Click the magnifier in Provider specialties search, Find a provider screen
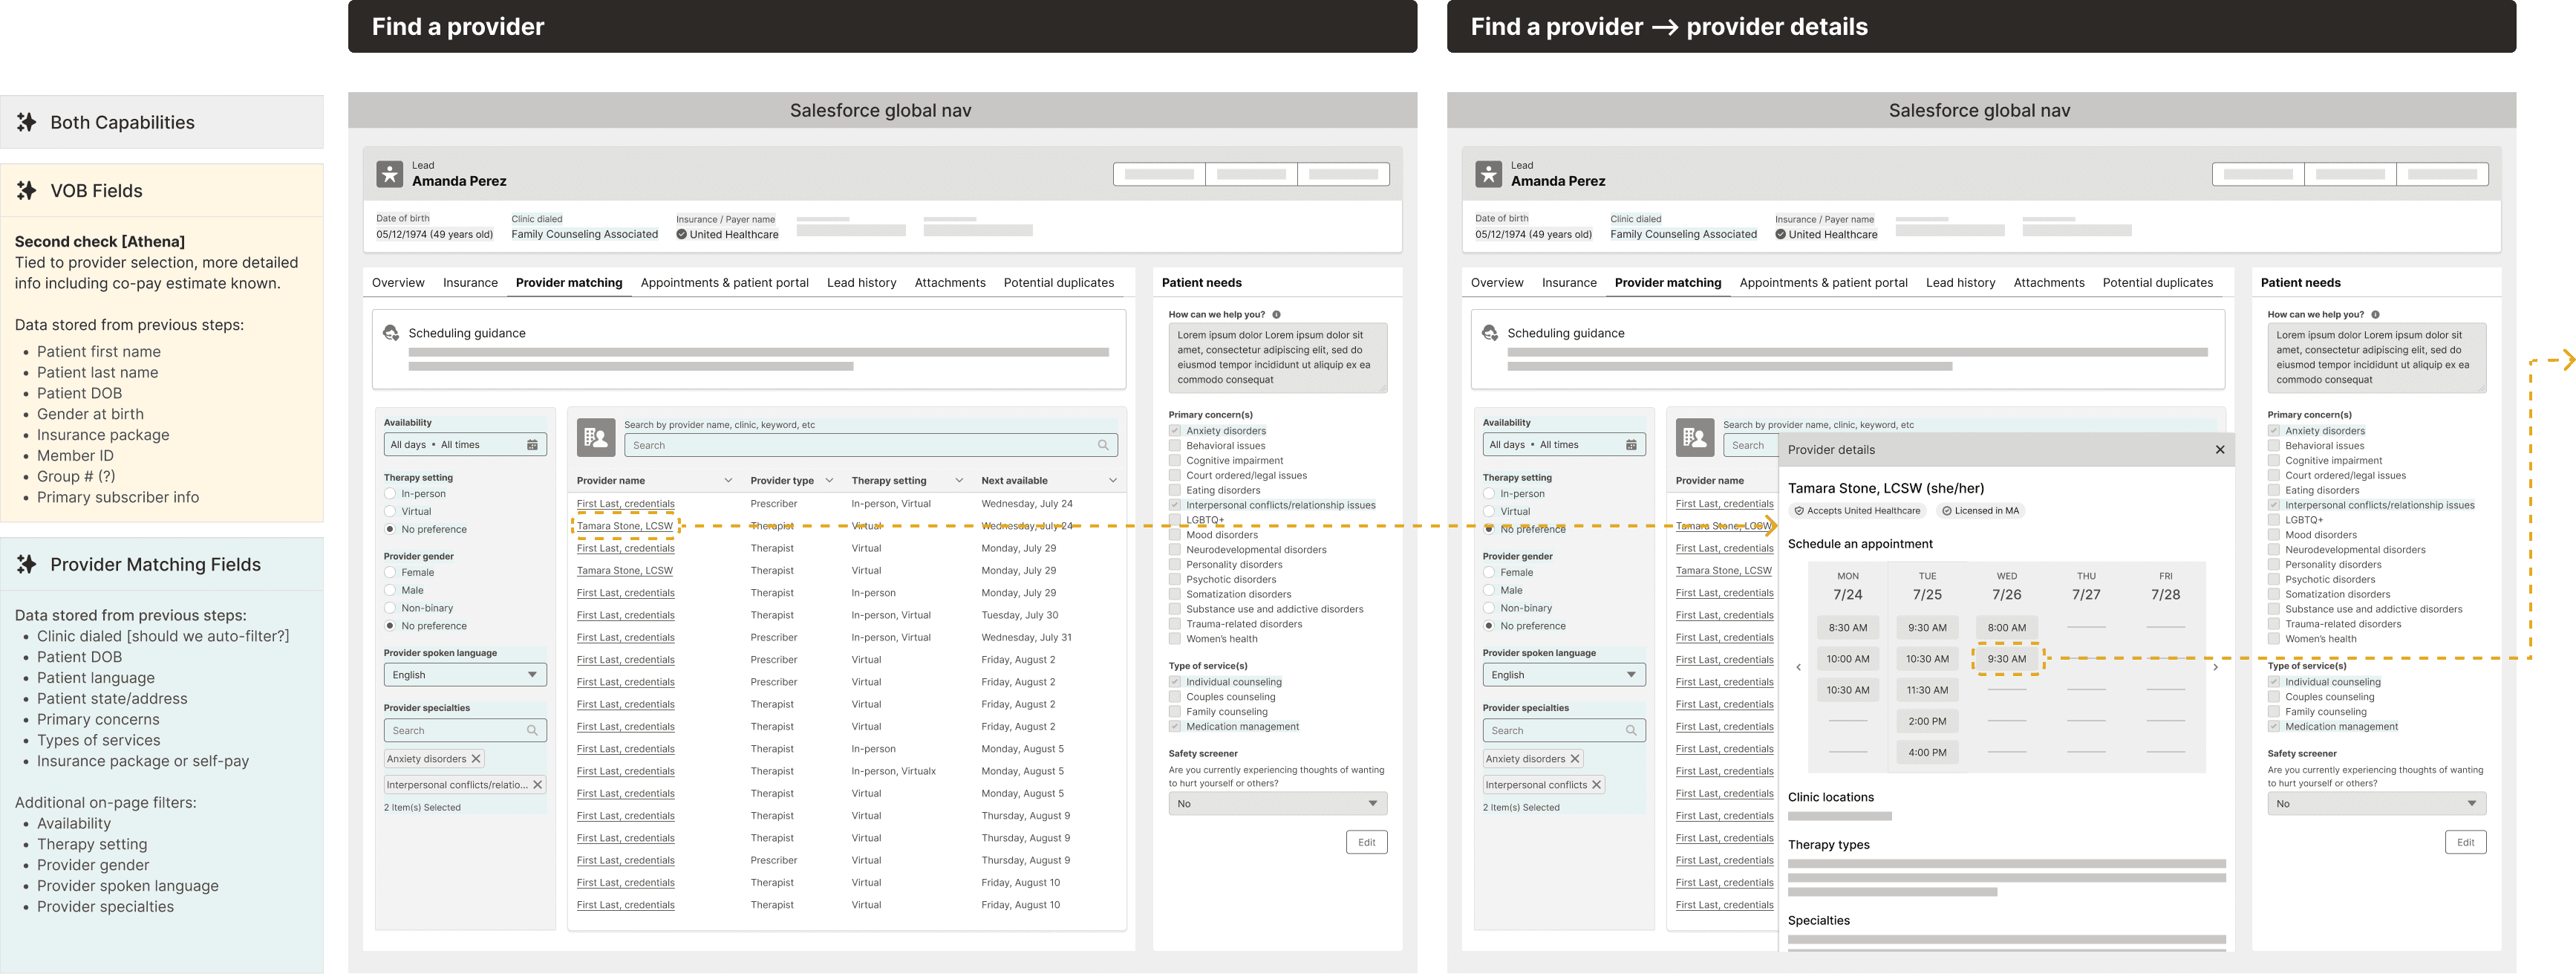This screenshot has width=2576, height=974. tap(532, 731)
